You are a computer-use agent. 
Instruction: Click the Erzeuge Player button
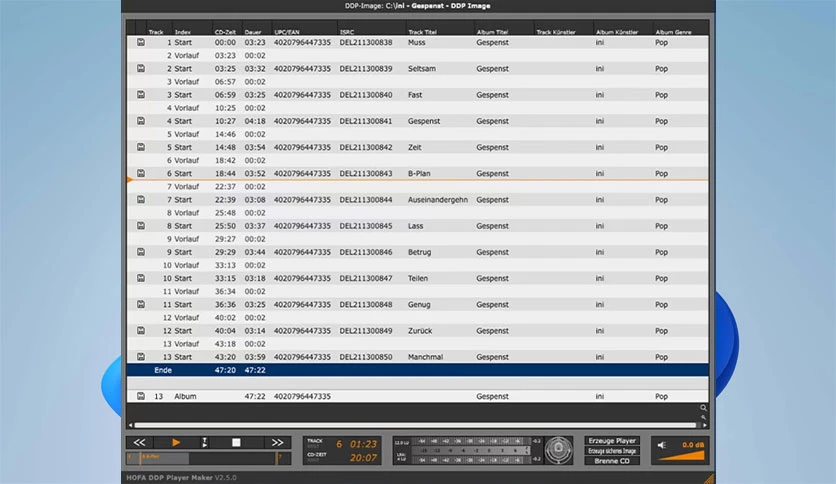coord(612,441)
